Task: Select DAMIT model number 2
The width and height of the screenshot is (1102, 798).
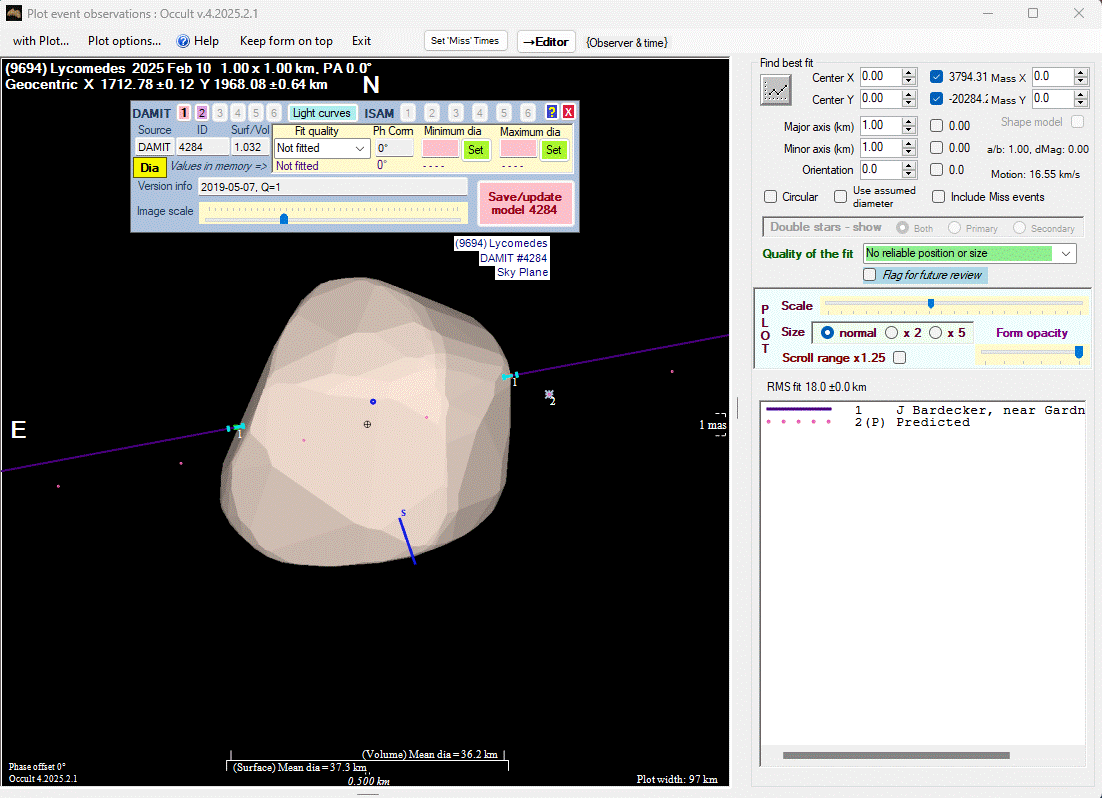Action: (x=201, y=113)
